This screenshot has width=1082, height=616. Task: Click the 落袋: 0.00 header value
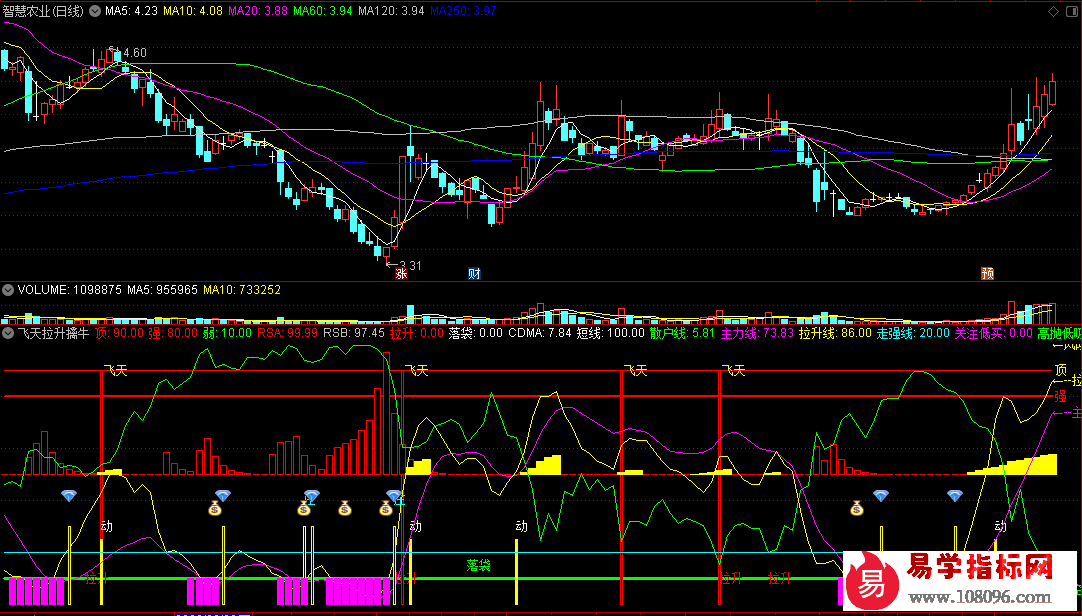click(476, 334)
